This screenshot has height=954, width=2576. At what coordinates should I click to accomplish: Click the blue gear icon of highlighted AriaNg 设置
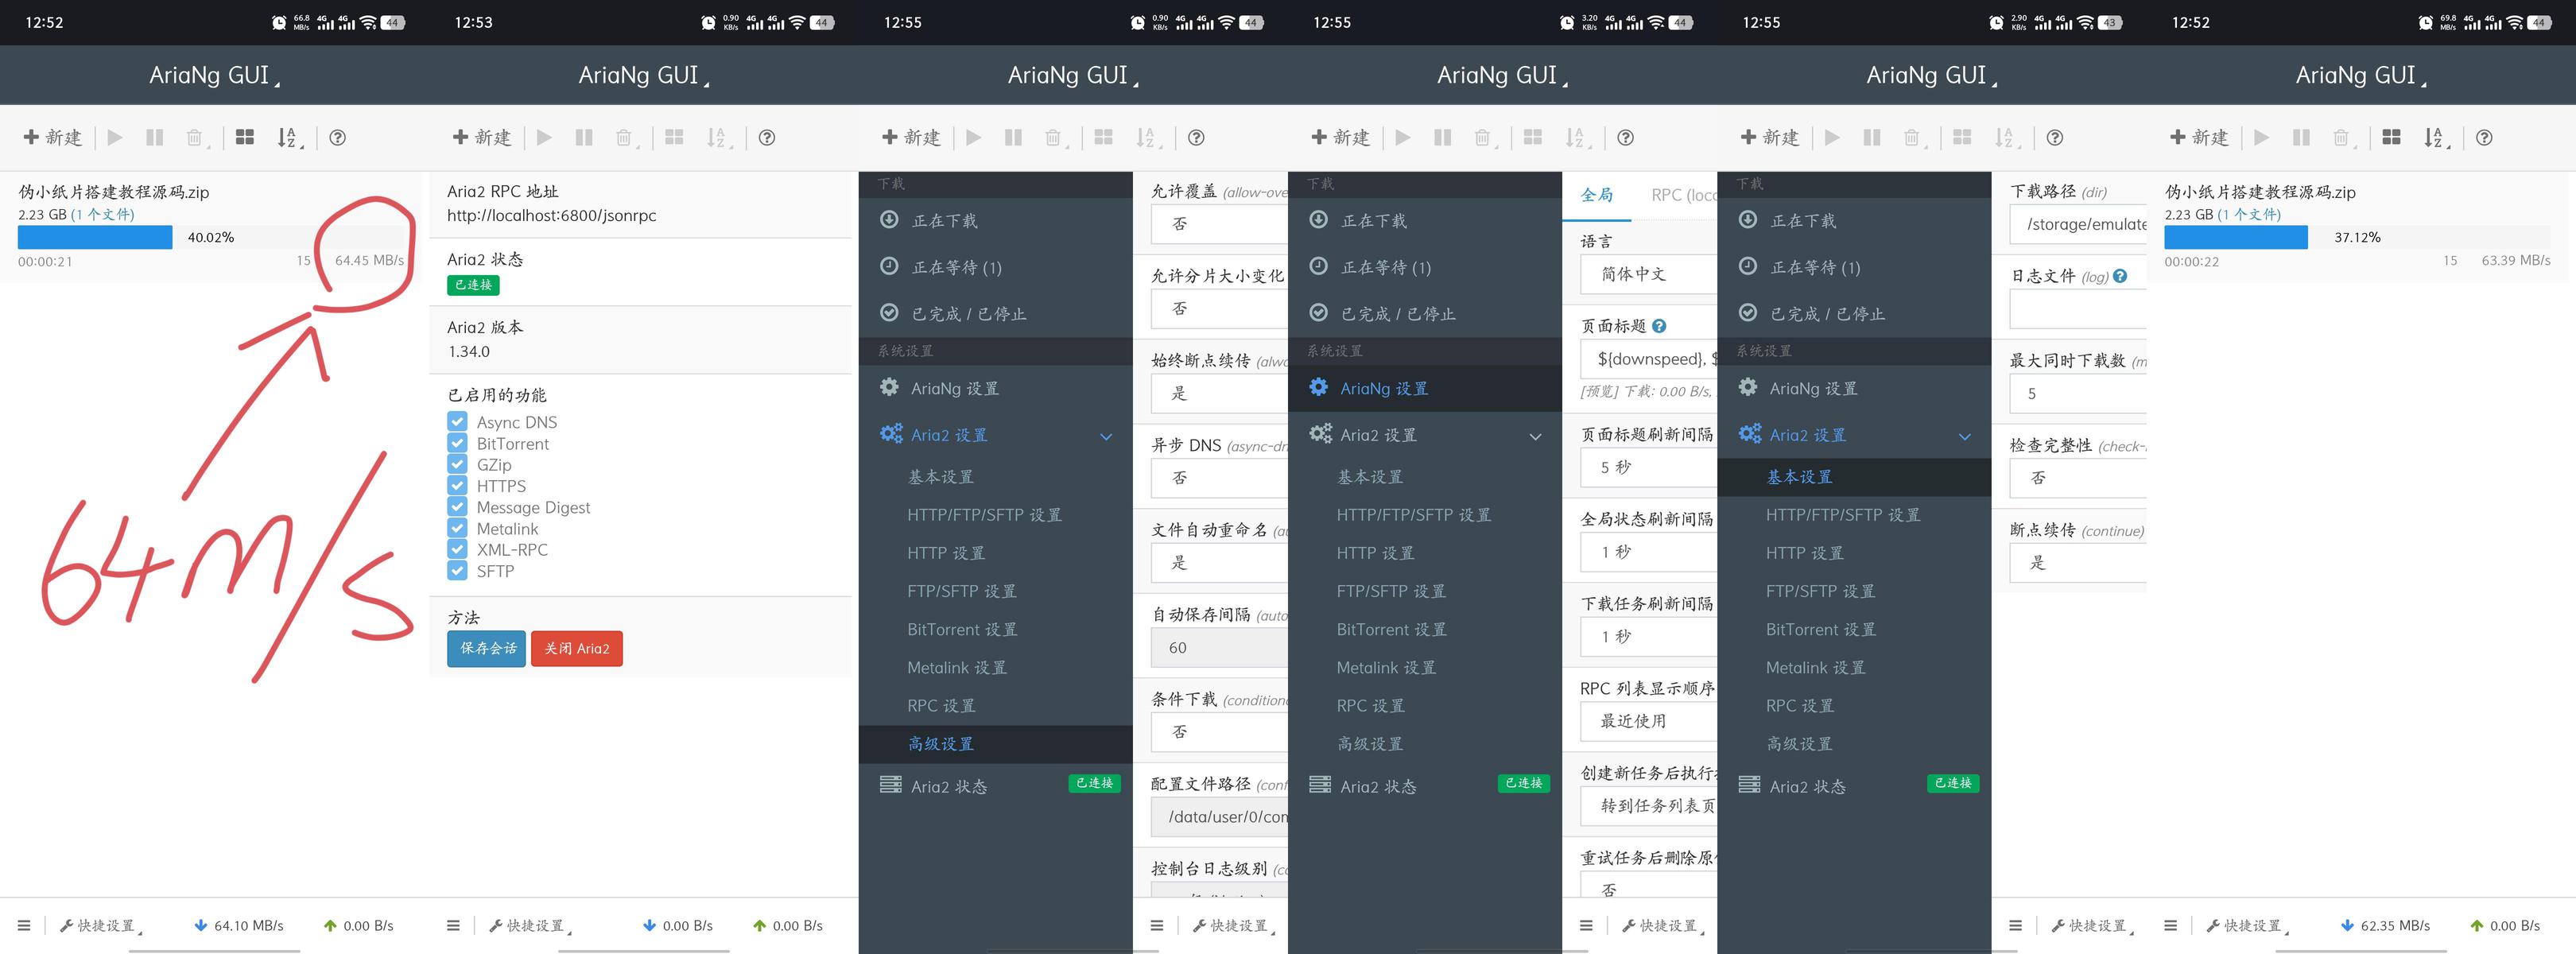coord(1319,387)
